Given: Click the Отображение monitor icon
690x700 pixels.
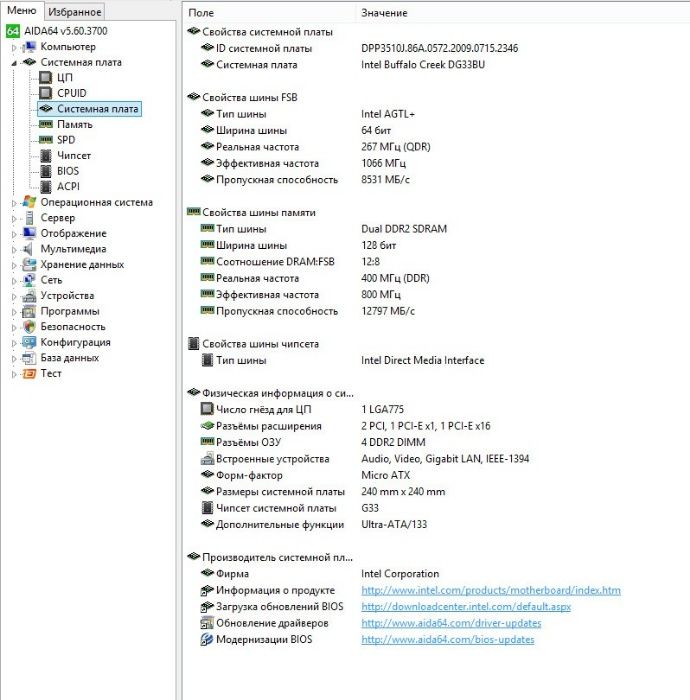Looking at the screenshot, I should 29,233.
